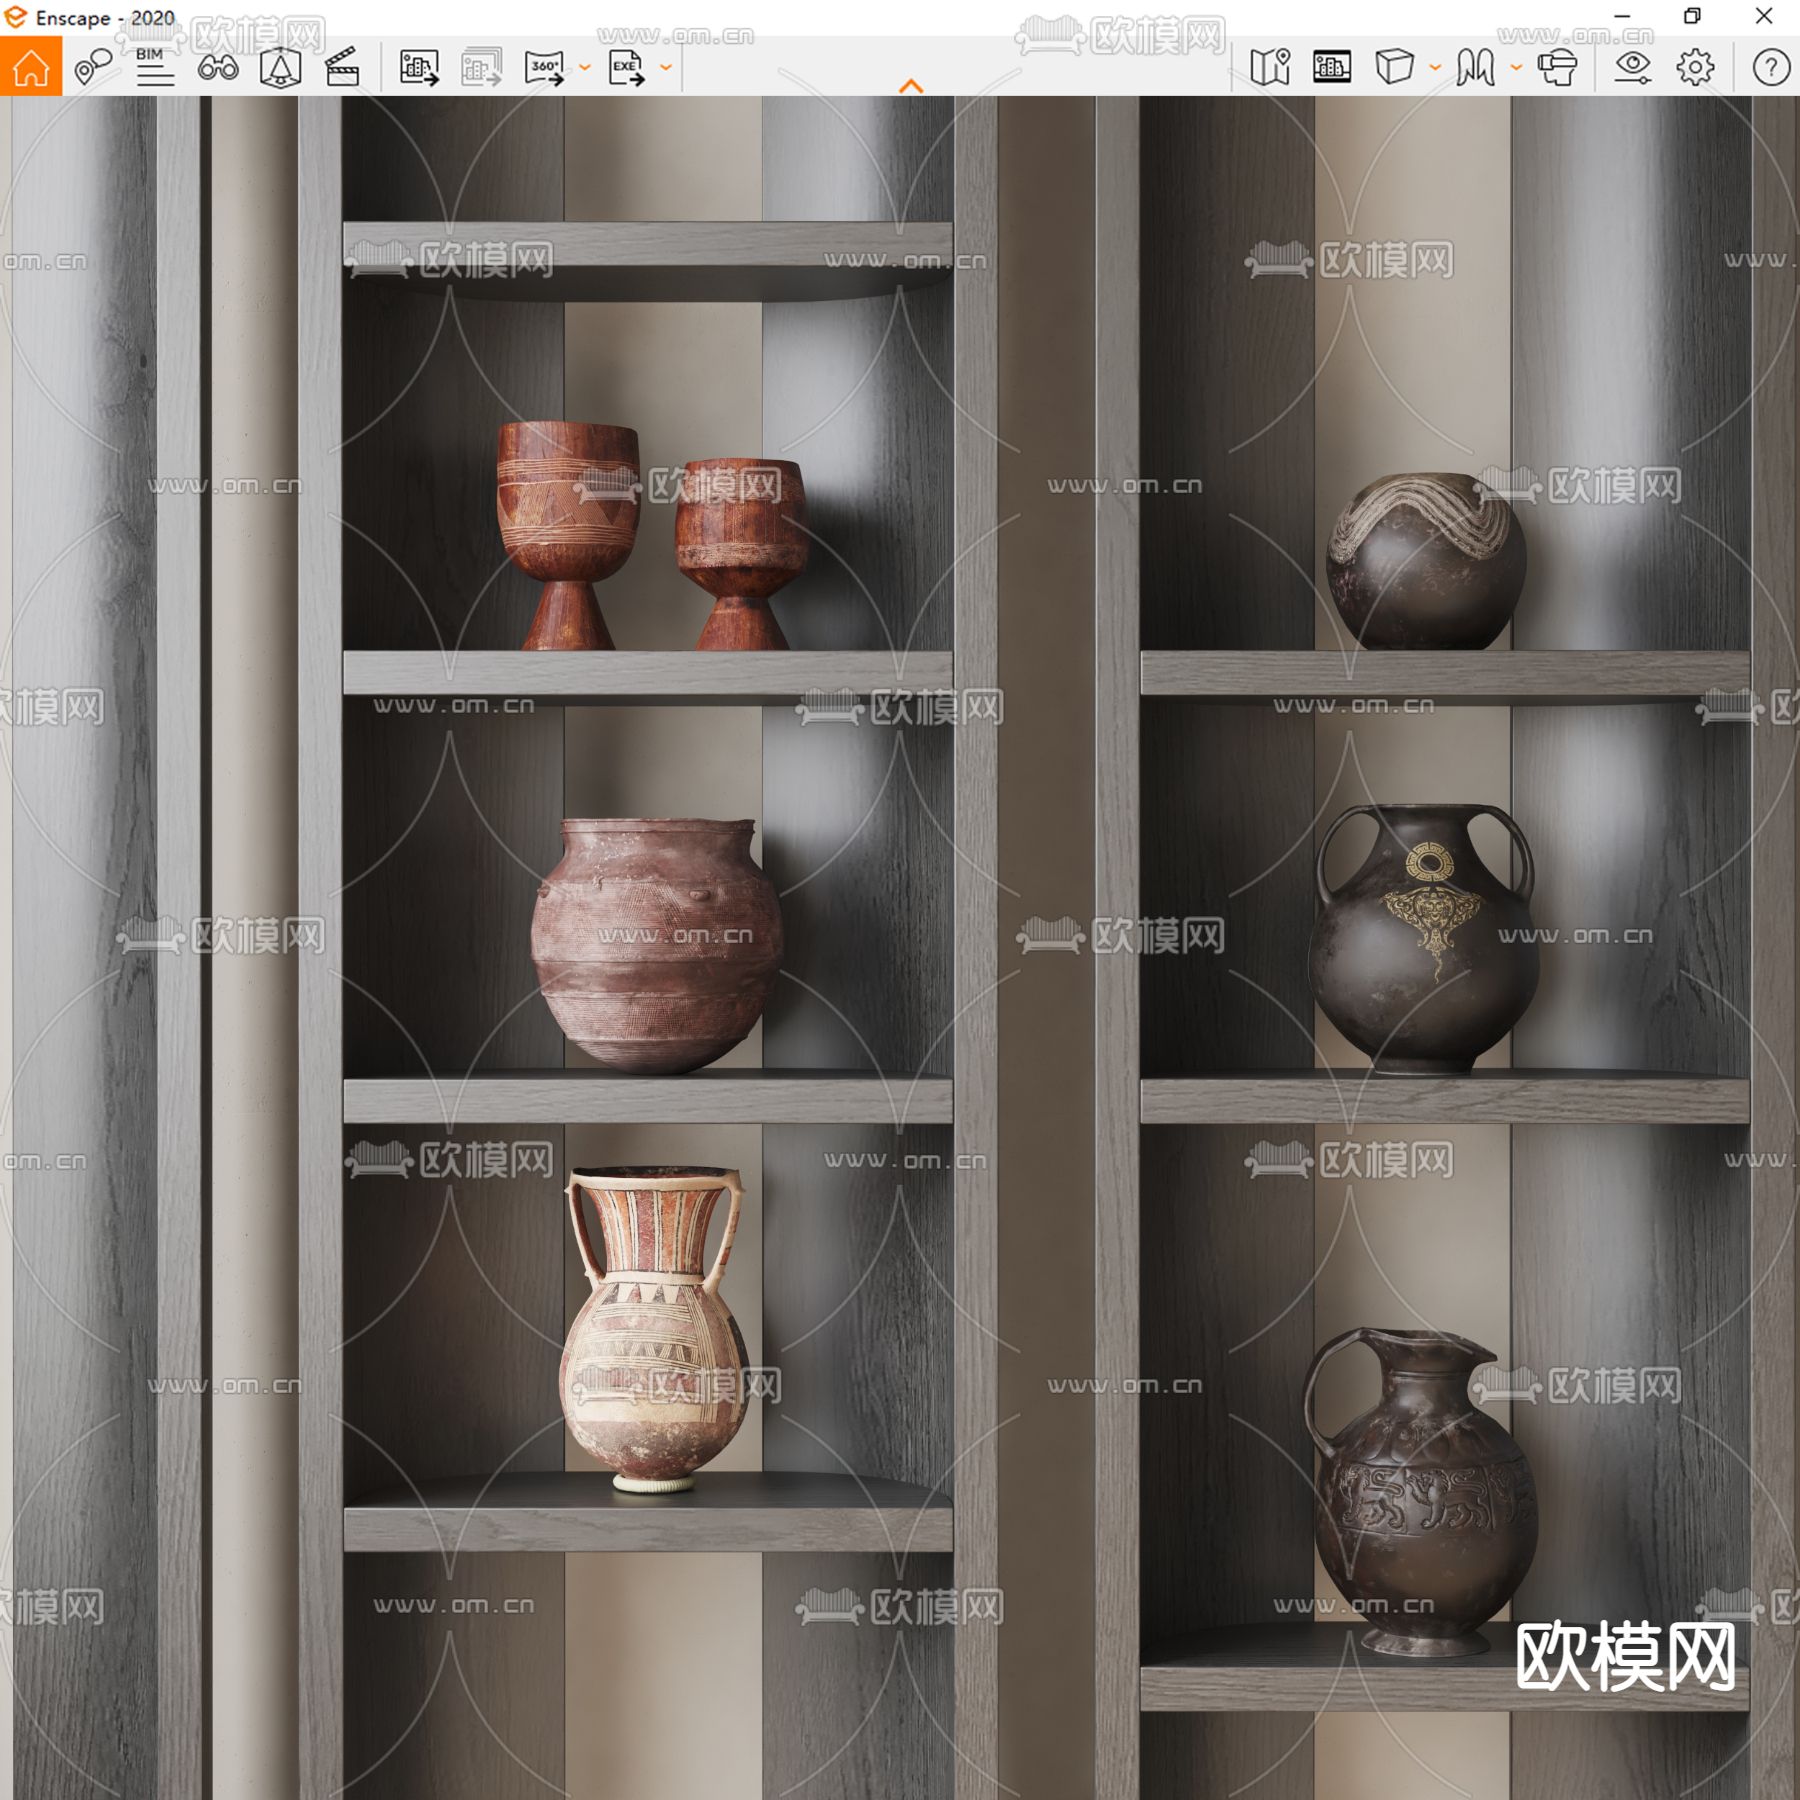
Task: Click the EXE standalone export icon
Action: (x=626, y=67)
